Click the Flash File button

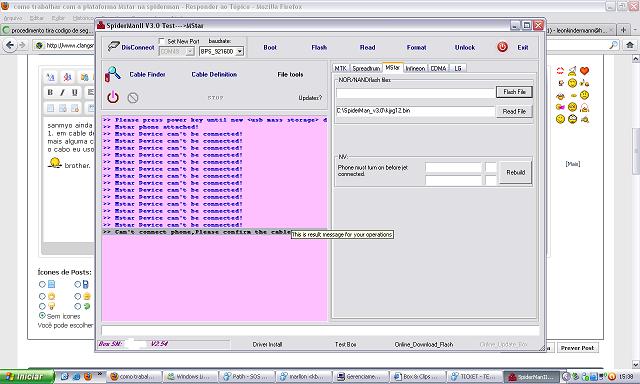[514, 92]
